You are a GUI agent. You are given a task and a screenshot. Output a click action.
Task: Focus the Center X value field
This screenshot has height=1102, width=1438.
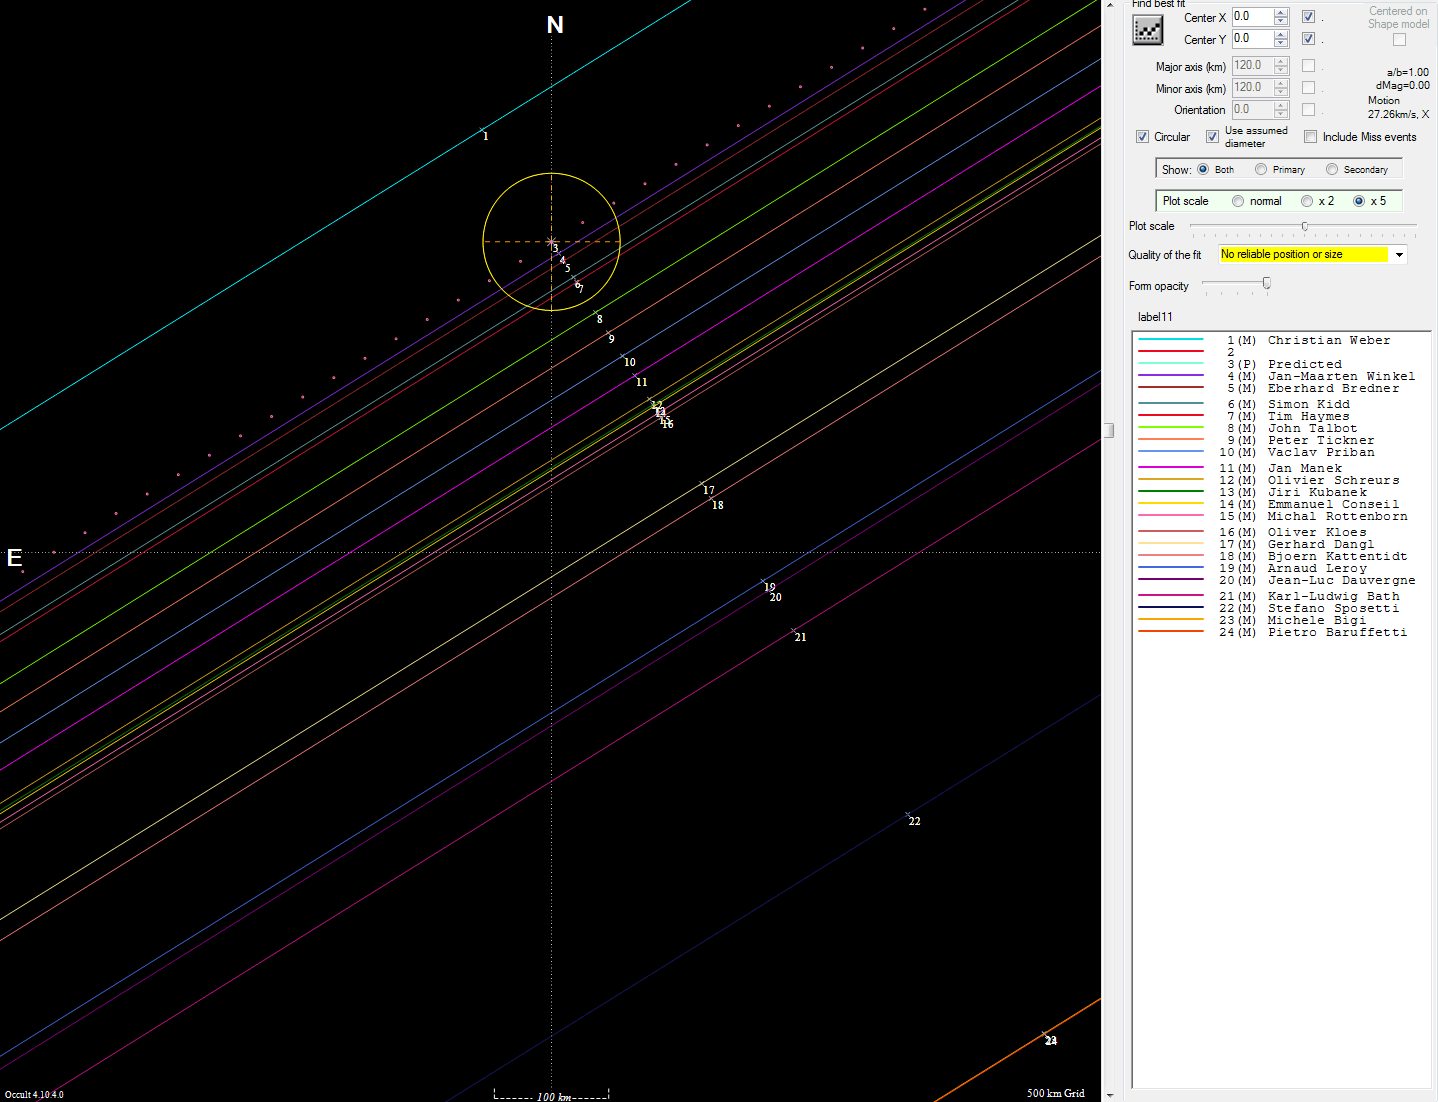[1252, 17]
